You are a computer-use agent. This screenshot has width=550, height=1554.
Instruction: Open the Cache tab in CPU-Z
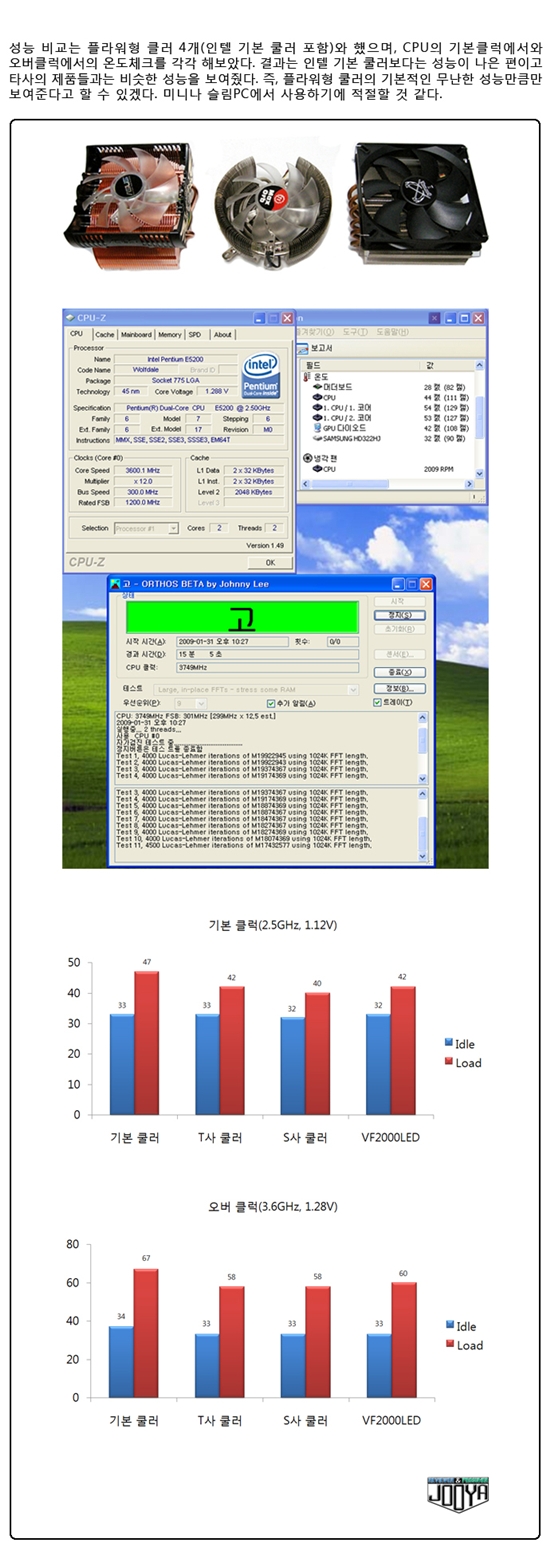tap(105, 335)
